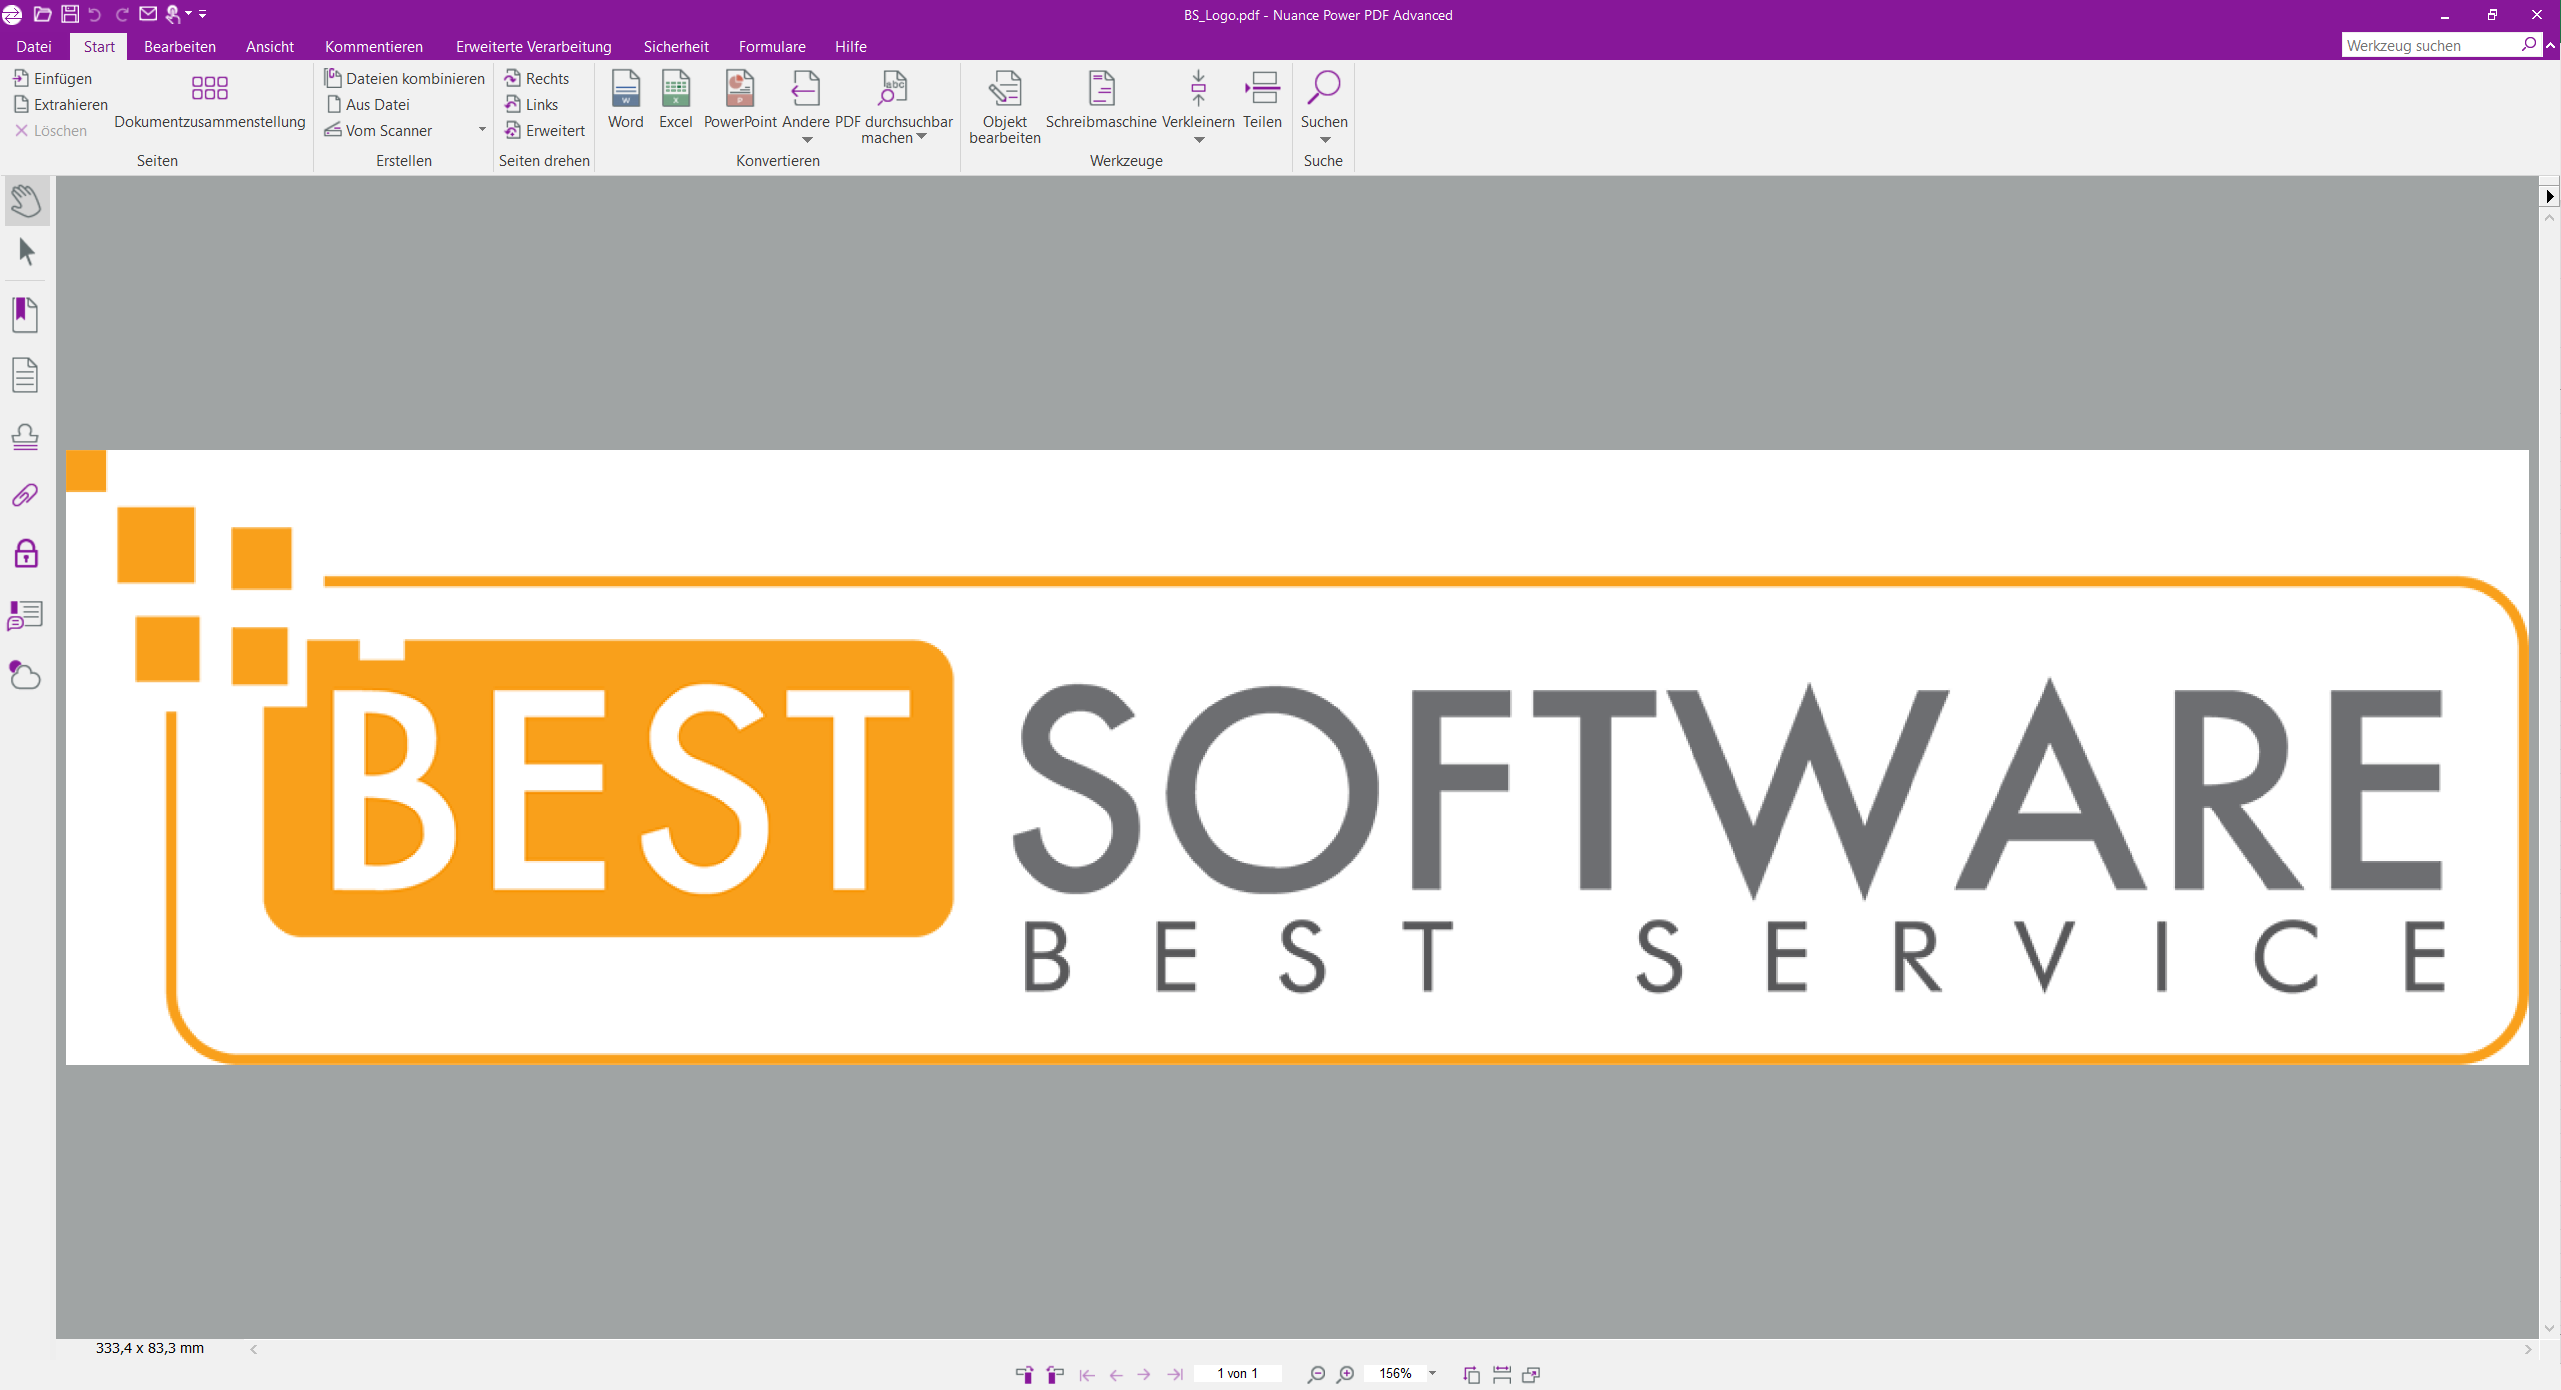This screenshot has width=2561, height=1390.
Task: Expand the Suchen dropdown arrow
Action: click(1324, 140)
